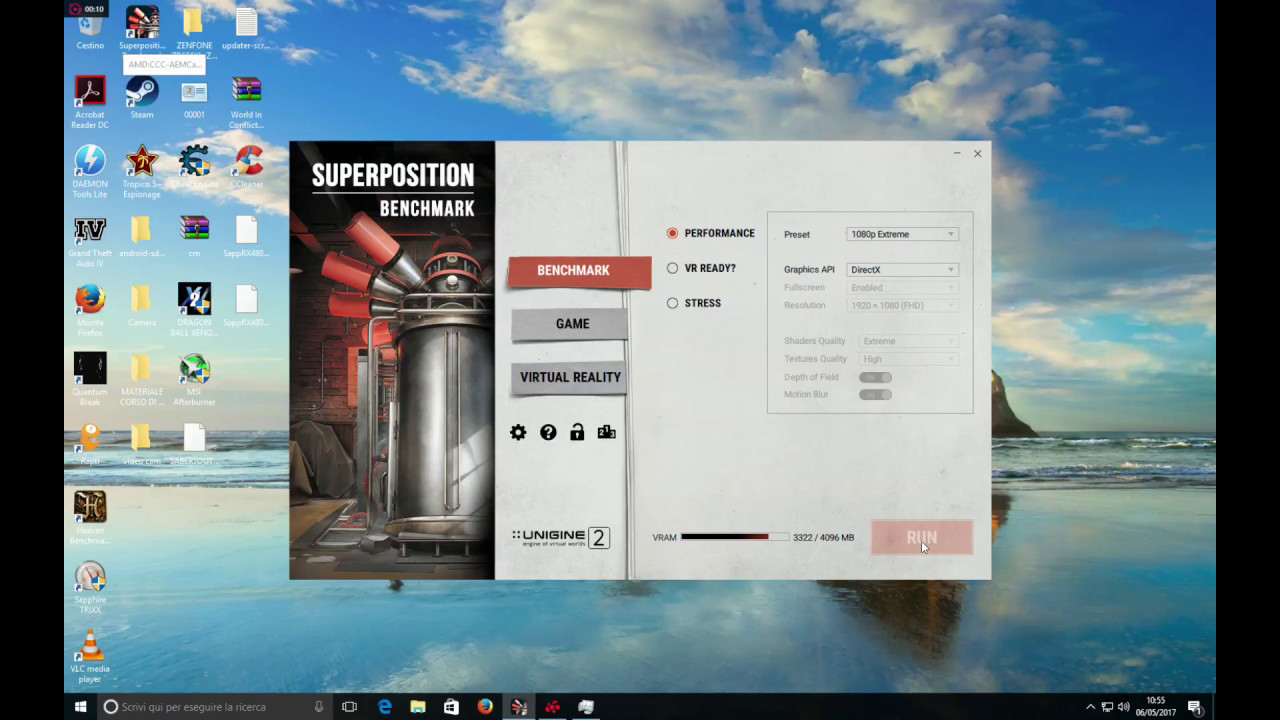Open the Graphics API dropdown showing DirectX
Image resolution: width=1280 pixels, height=720 pixels.
(903, 270)
